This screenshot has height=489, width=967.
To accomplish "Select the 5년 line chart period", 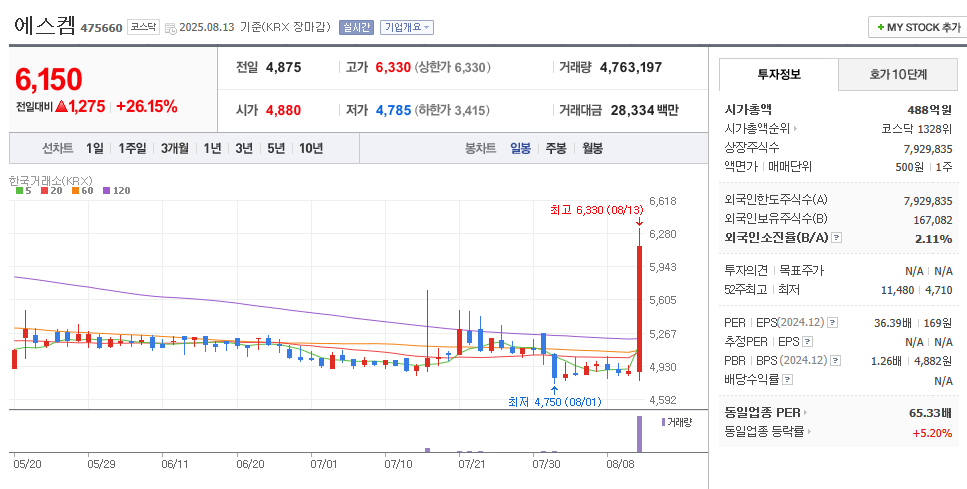I will (276, 148).
